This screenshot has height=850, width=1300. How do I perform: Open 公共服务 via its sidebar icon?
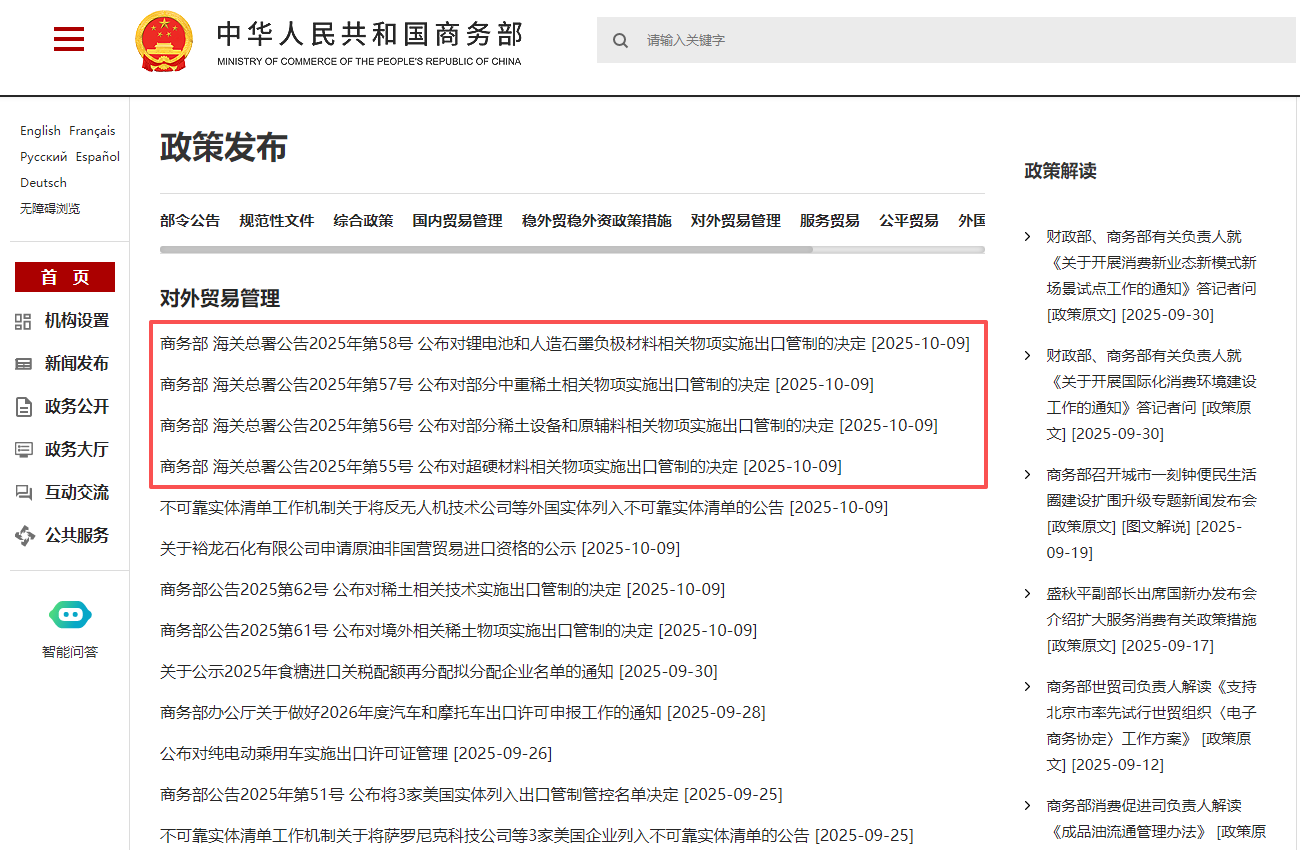(22, 535)
